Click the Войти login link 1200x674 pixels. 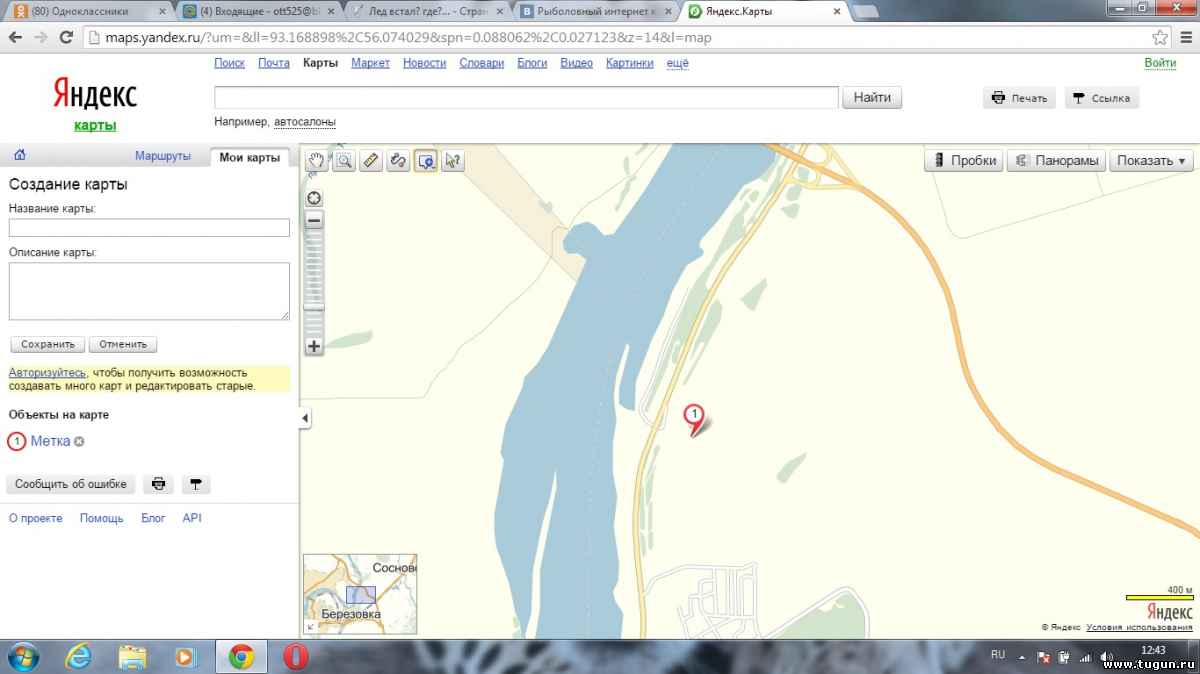click(x=1161, y=63)
